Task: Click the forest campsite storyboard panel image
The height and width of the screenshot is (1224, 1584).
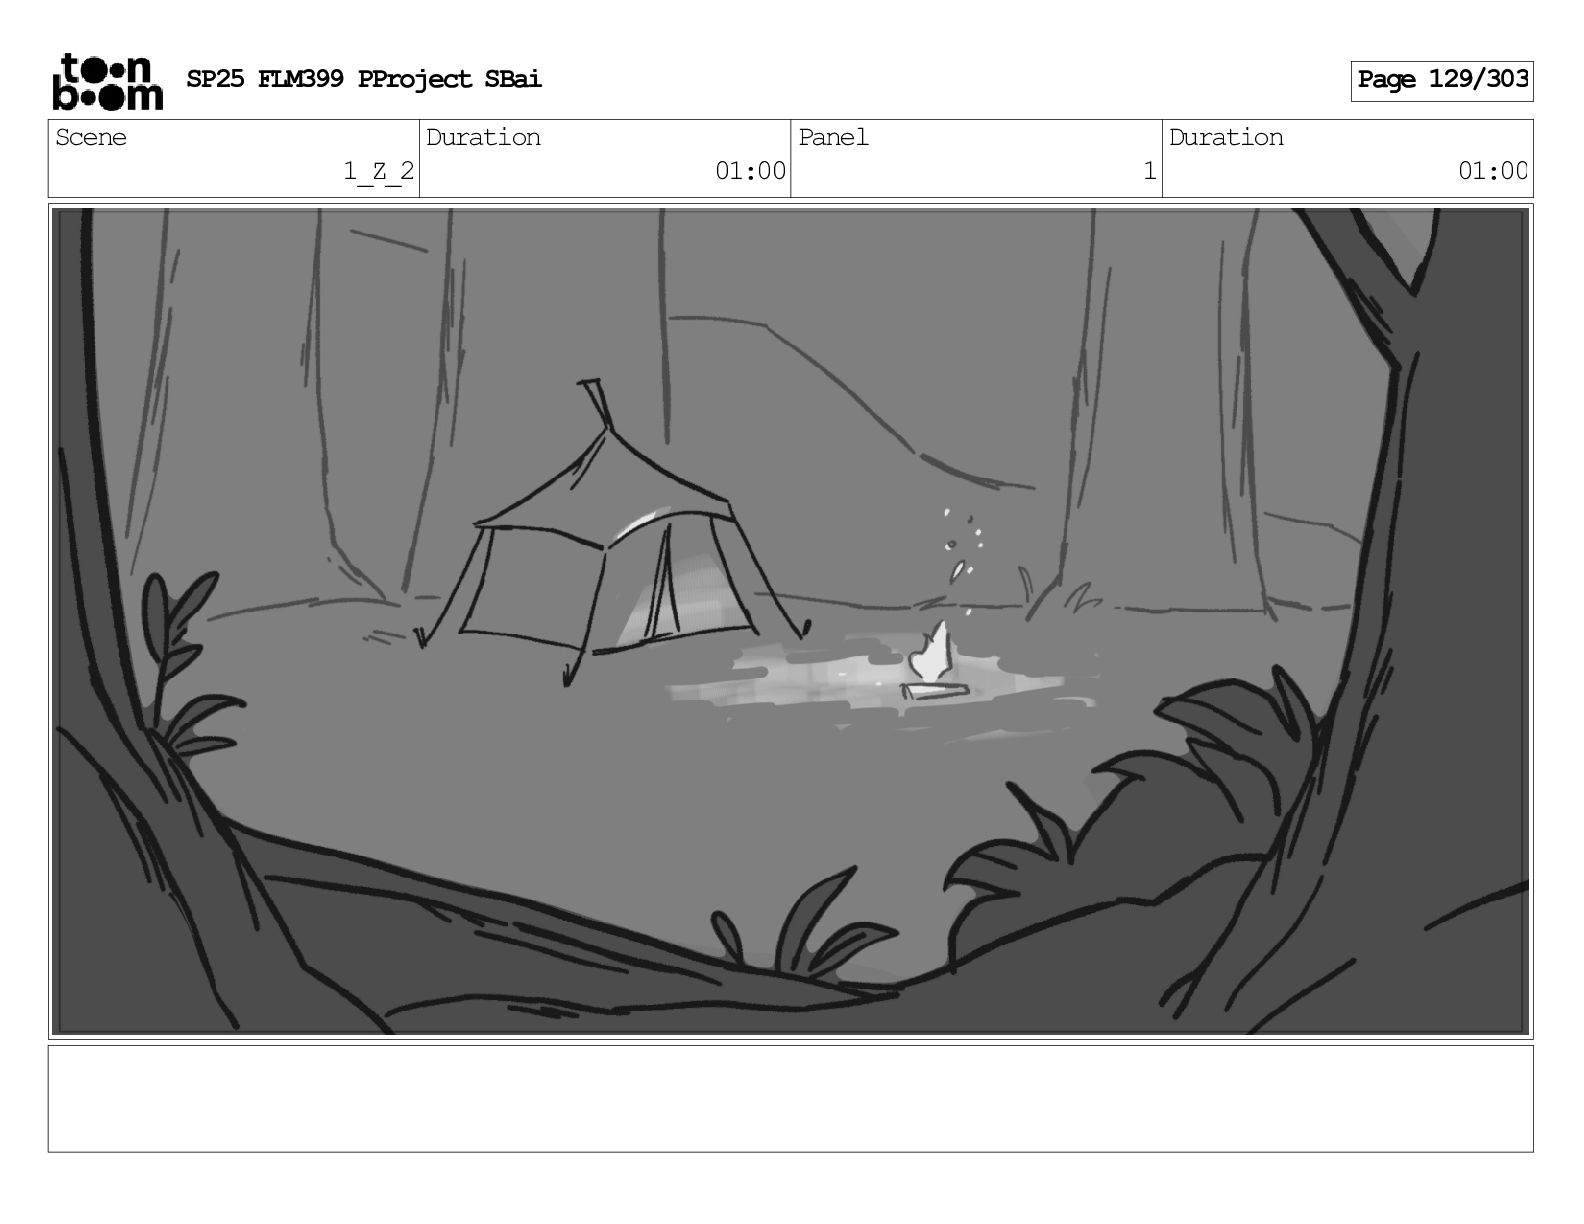Action: [x=791, y=621]
